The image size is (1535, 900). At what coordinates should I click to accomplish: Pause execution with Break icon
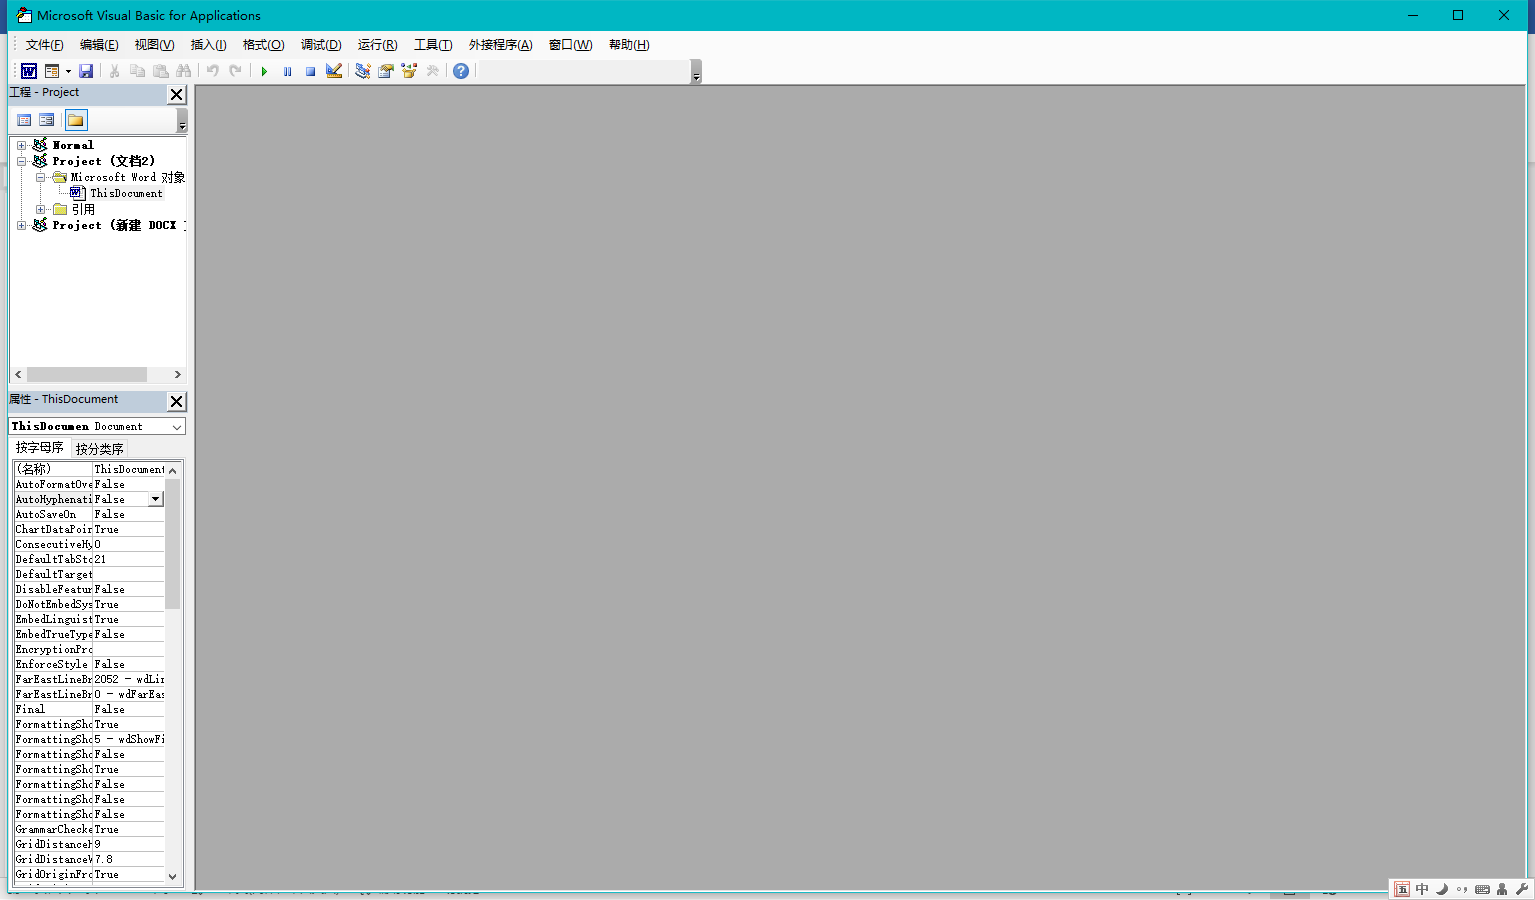click(287, 71)
